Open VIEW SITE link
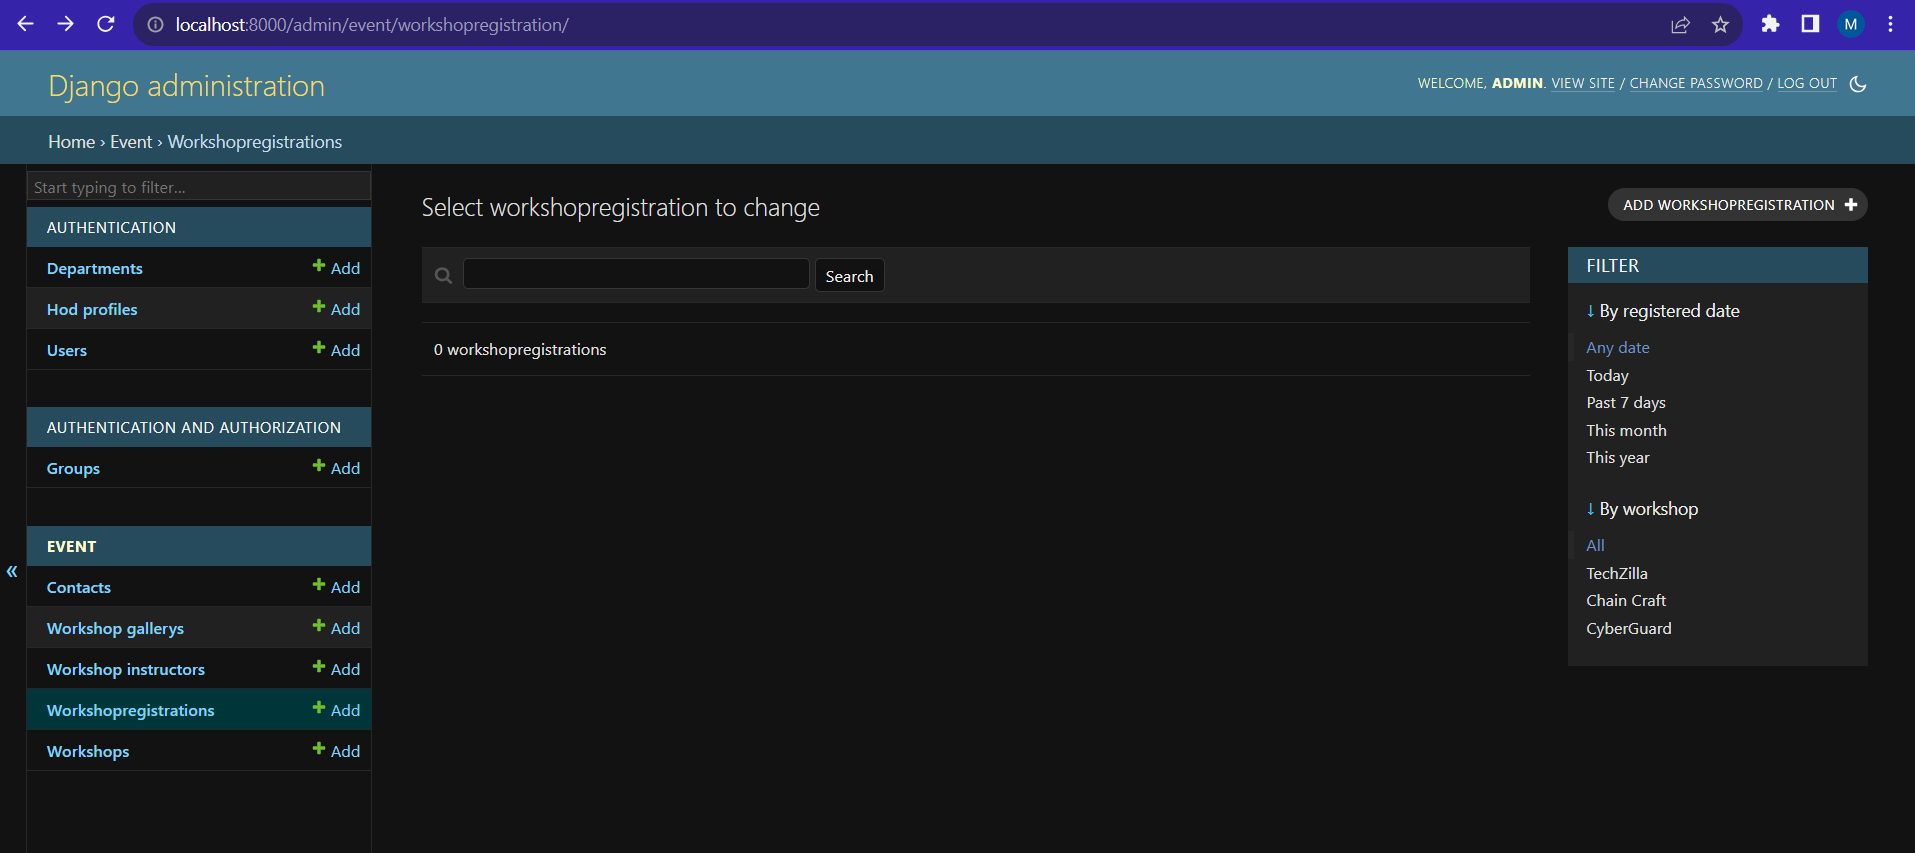This screenshot has width=1915, height=853. pos(1583,83)
